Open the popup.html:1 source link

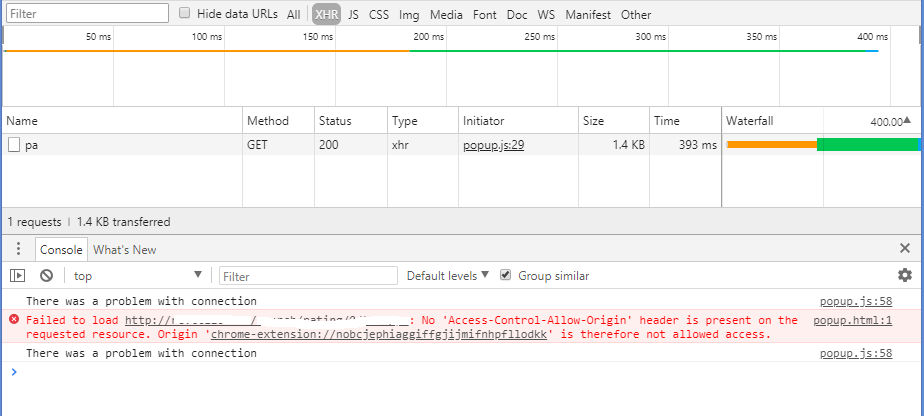(853, 321)
